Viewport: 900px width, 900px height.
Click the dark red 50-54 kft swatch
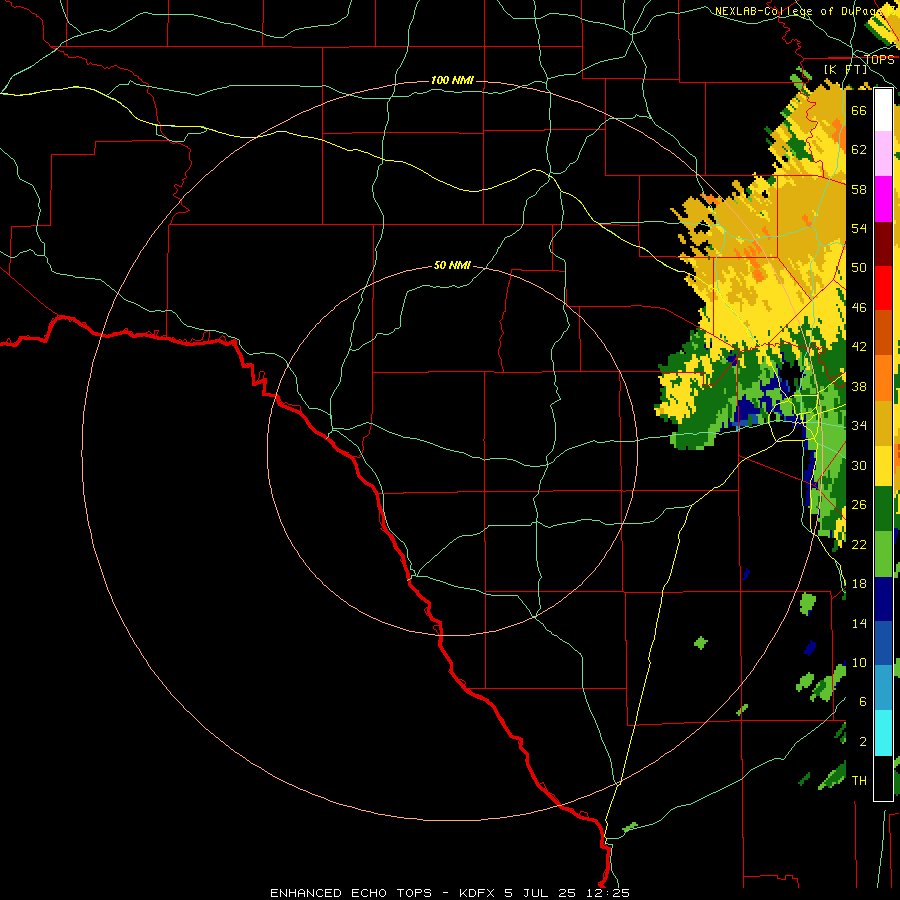[883, 244]
